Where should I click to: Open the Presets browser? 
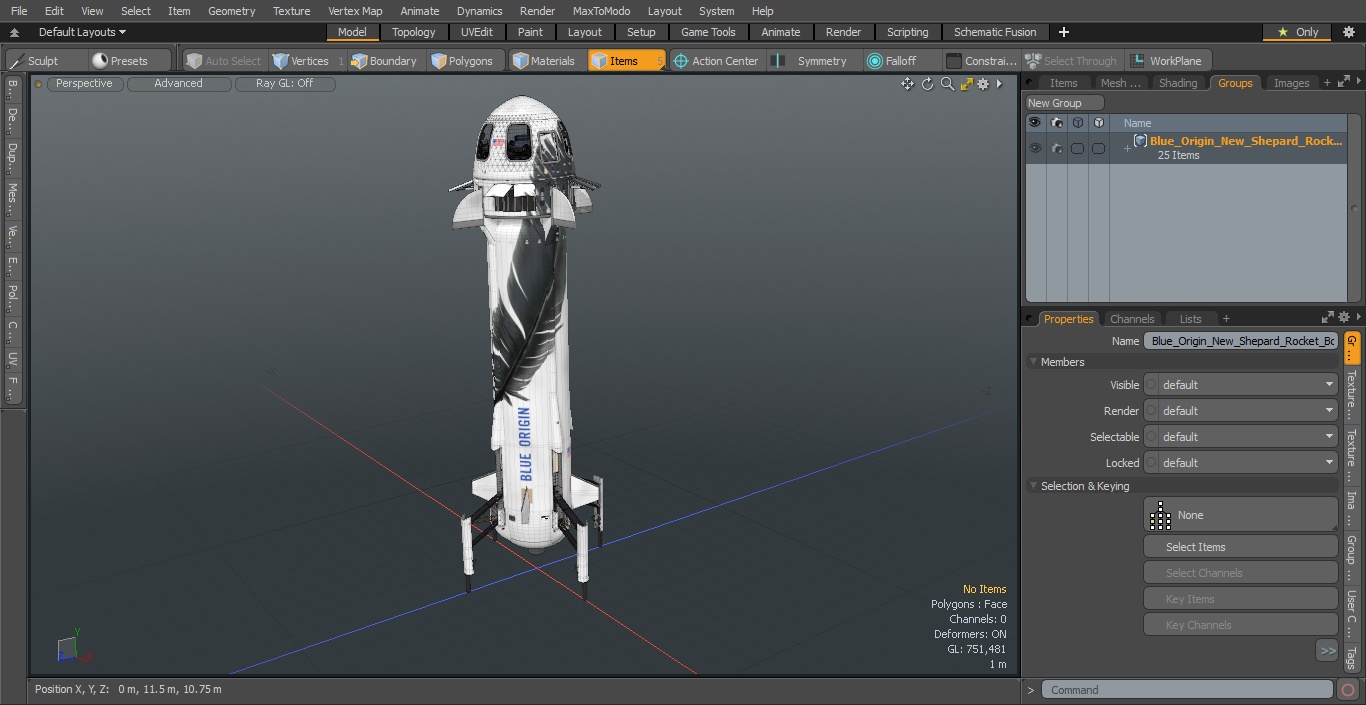pos(120,61)
